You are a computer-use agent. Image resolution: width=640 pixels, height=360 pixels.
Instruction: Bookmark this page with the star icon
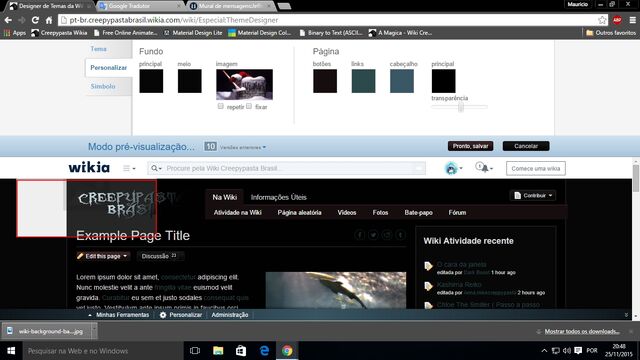click(602, 20)
